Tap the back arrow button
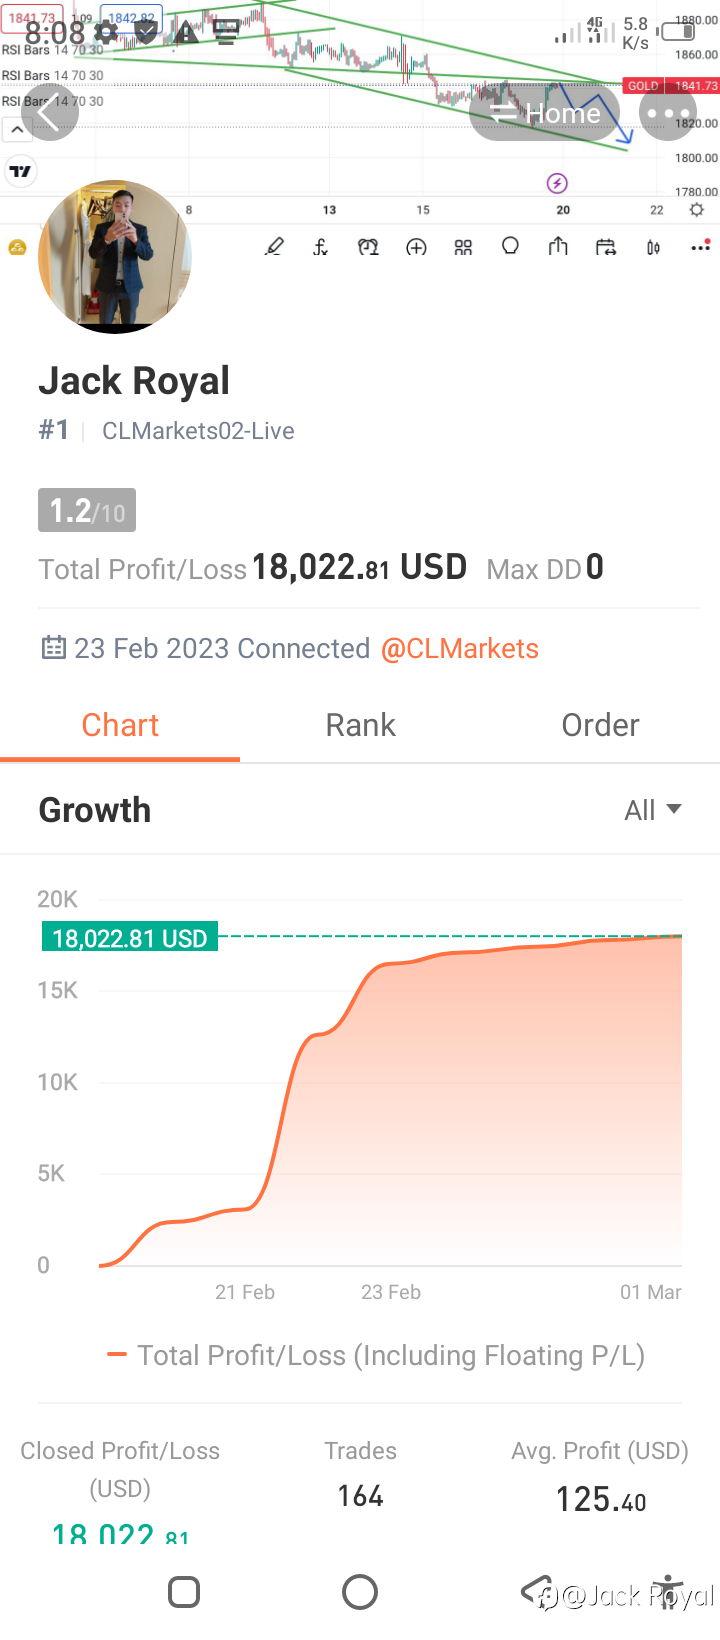The width and height of the screenshot is (720, 1640). [49, 114]
